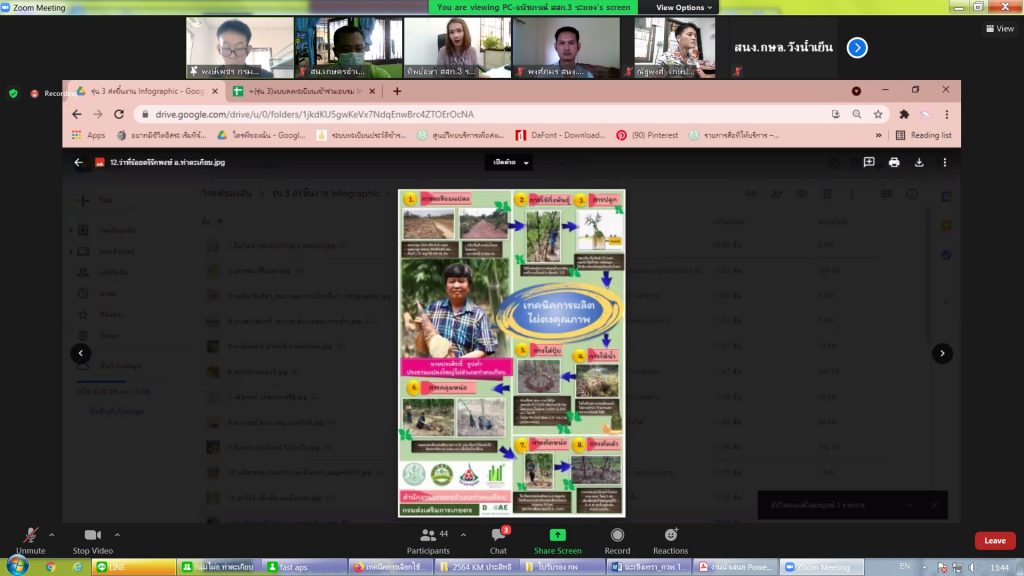Open the LINE app from the taskbar
1024x576 pixels.
[x=133, y=567]
